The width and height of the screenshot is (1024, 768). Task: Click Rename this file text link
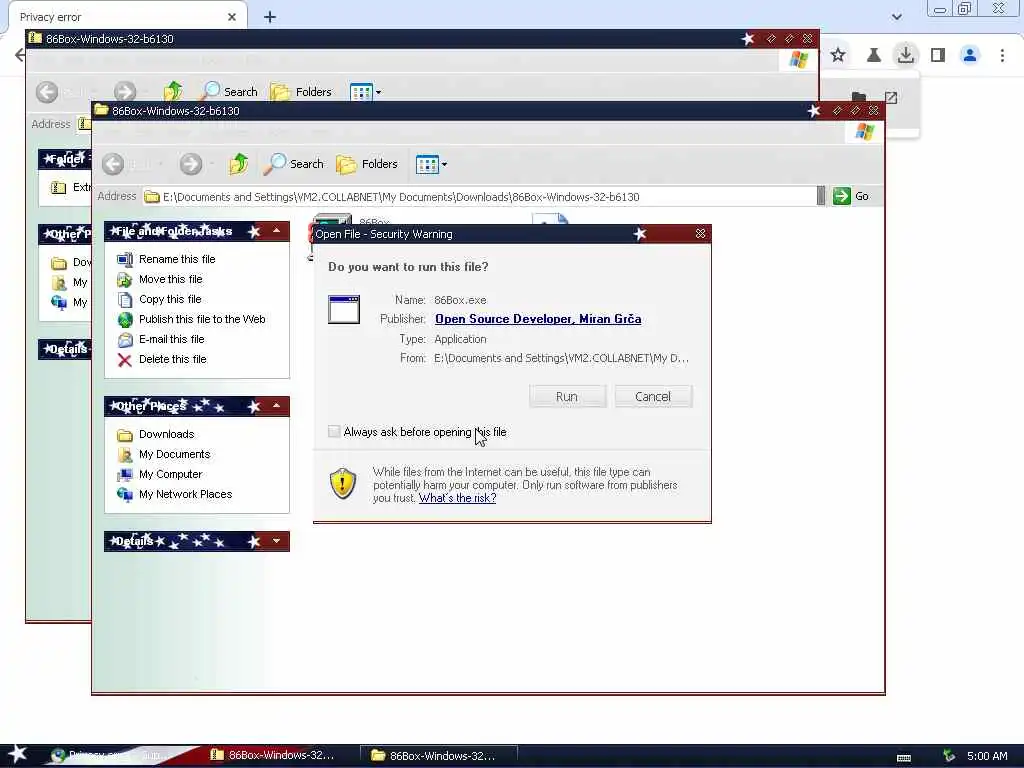(177, 259)
